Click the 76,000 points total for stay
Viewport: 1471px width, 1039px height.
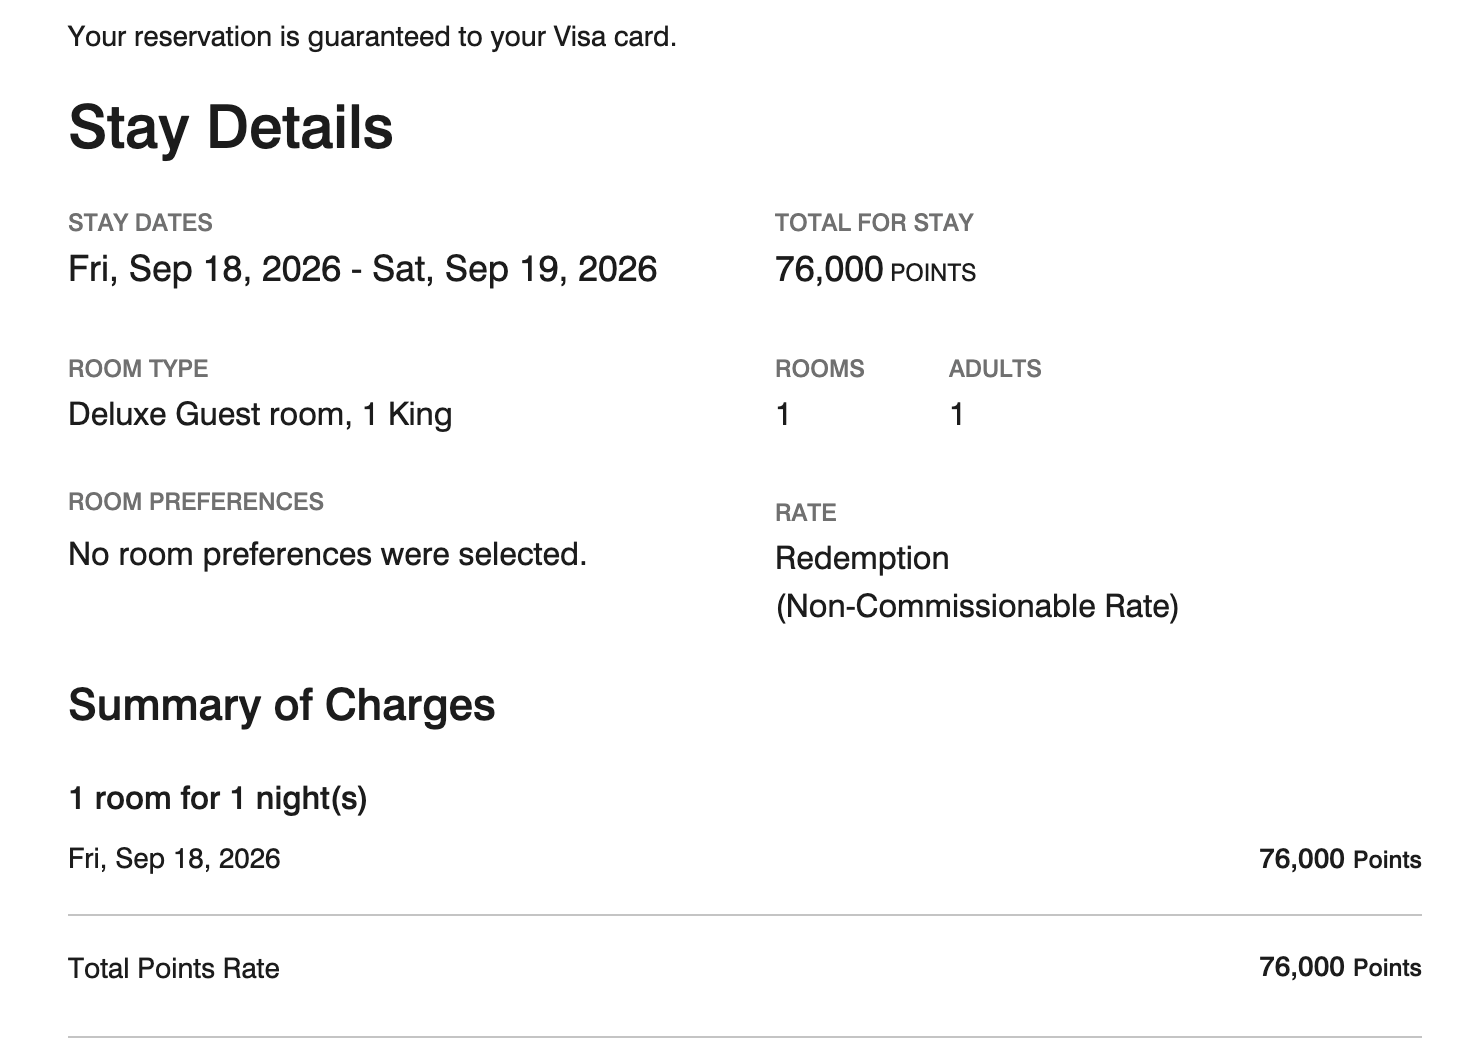click(x=875, y=270)
